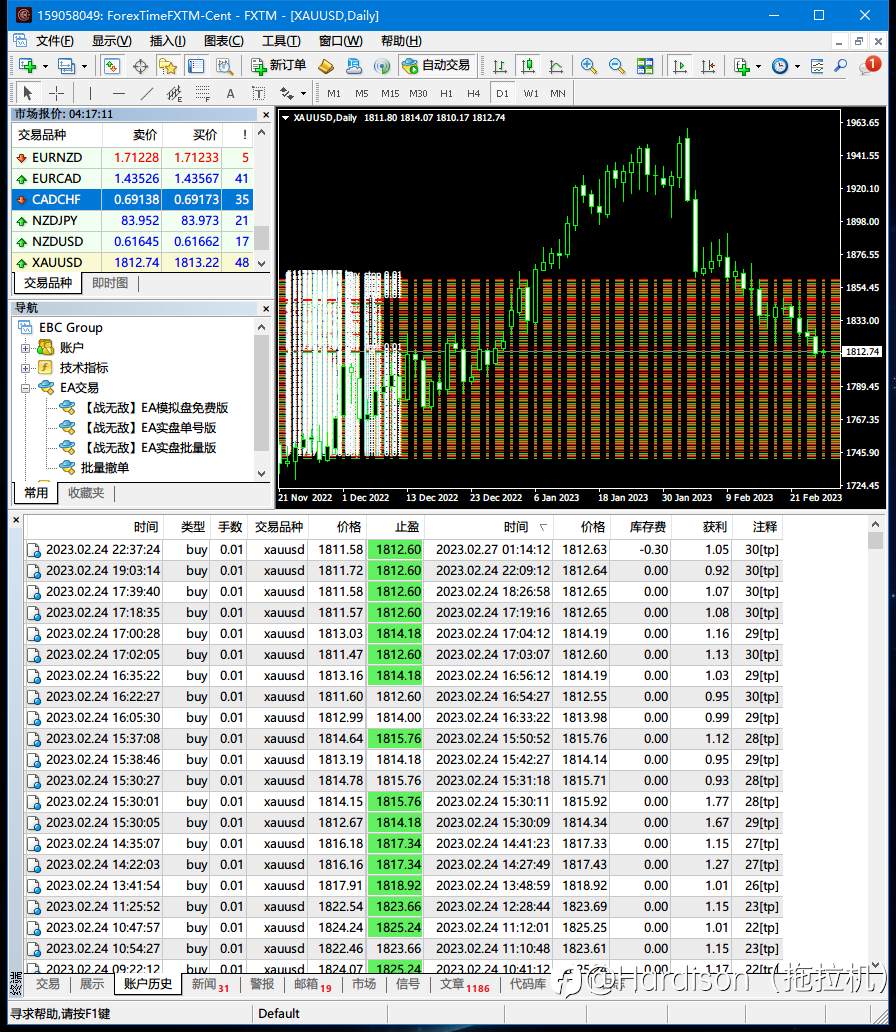Select the H4 timeframe button
896x1032 pixels.
473,93
